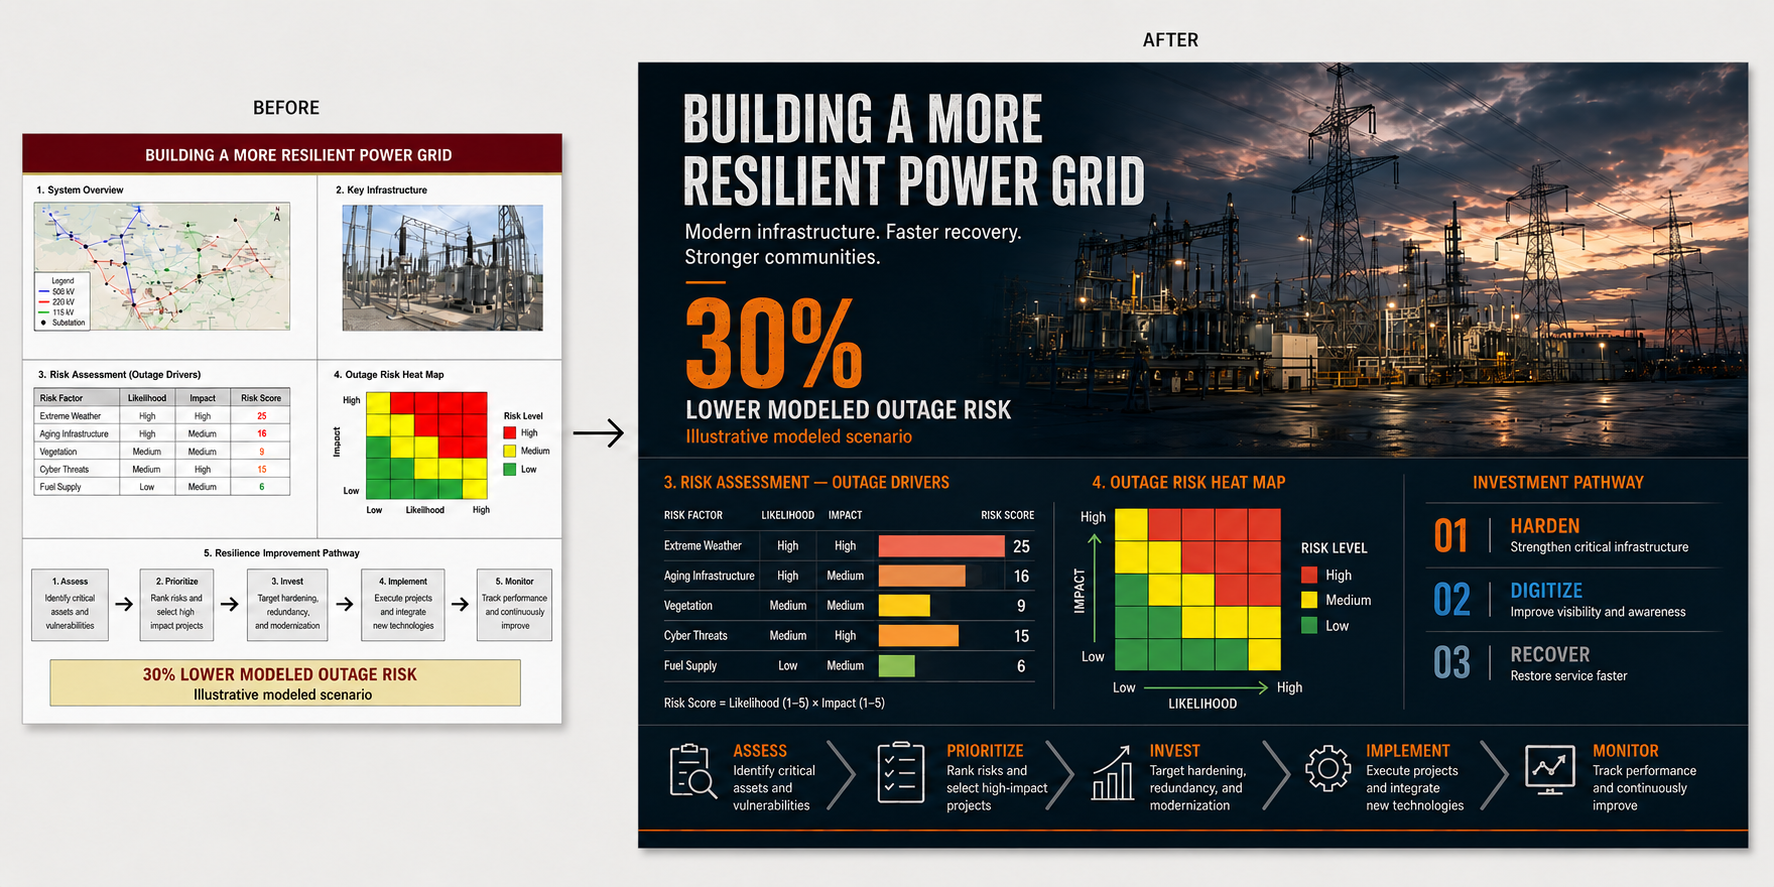Click the map legend box in System Overview
Screen dimensions: 1774x887
coord(62,301)
